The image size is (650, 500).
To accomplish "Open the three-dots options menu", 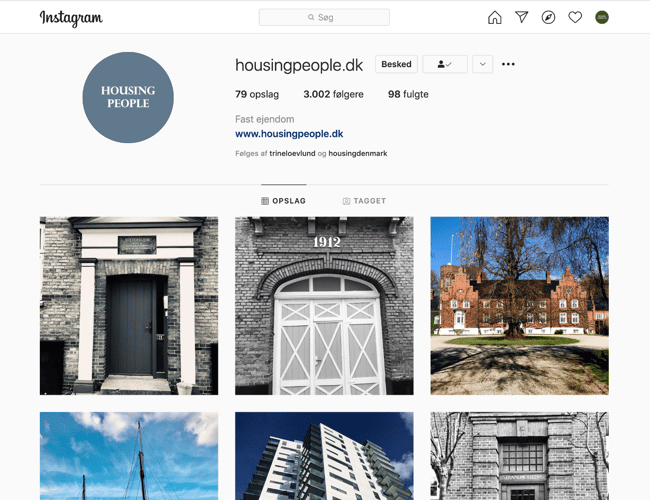I will 508,64.
